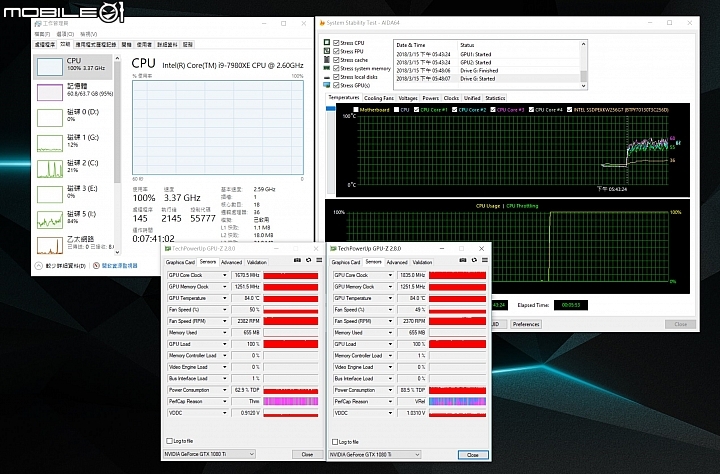The height and width of the screenshot is (474, 720).
Task: Open PerfCap Reason dropdown in left GPU-Z
Action: (225, 401)
